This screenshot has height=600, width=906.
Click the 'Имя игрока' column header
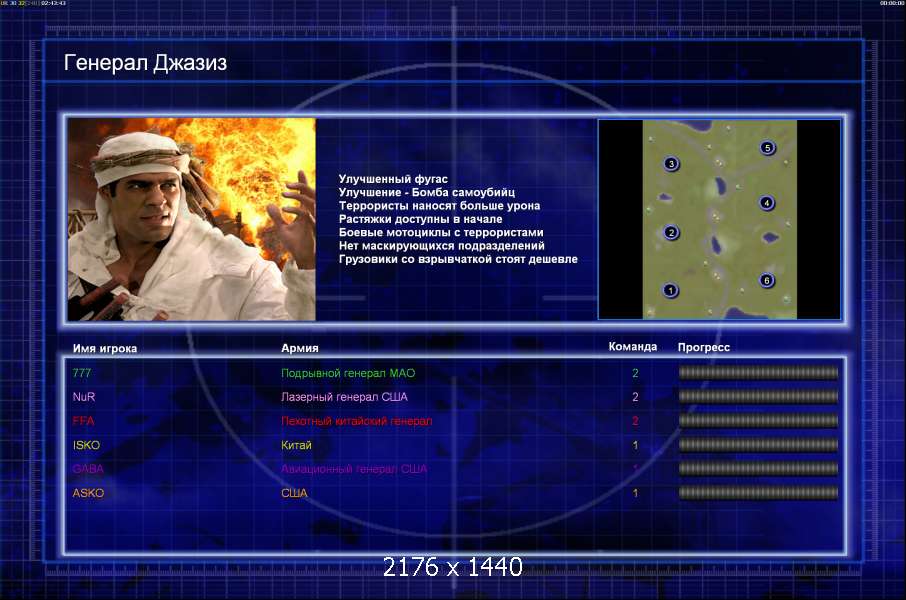point(105,349)
